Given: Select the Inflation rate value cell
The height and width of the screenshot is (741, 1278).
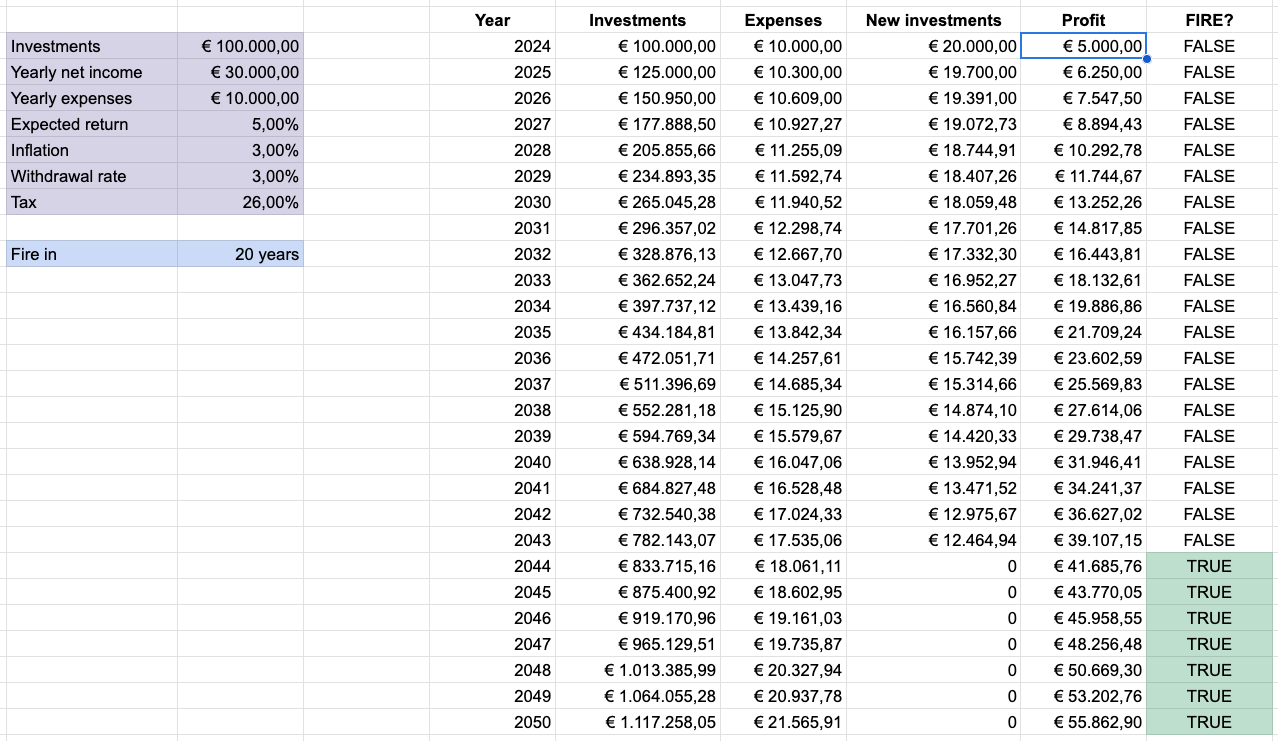Looking at the screenshot, I should [240, 150].
